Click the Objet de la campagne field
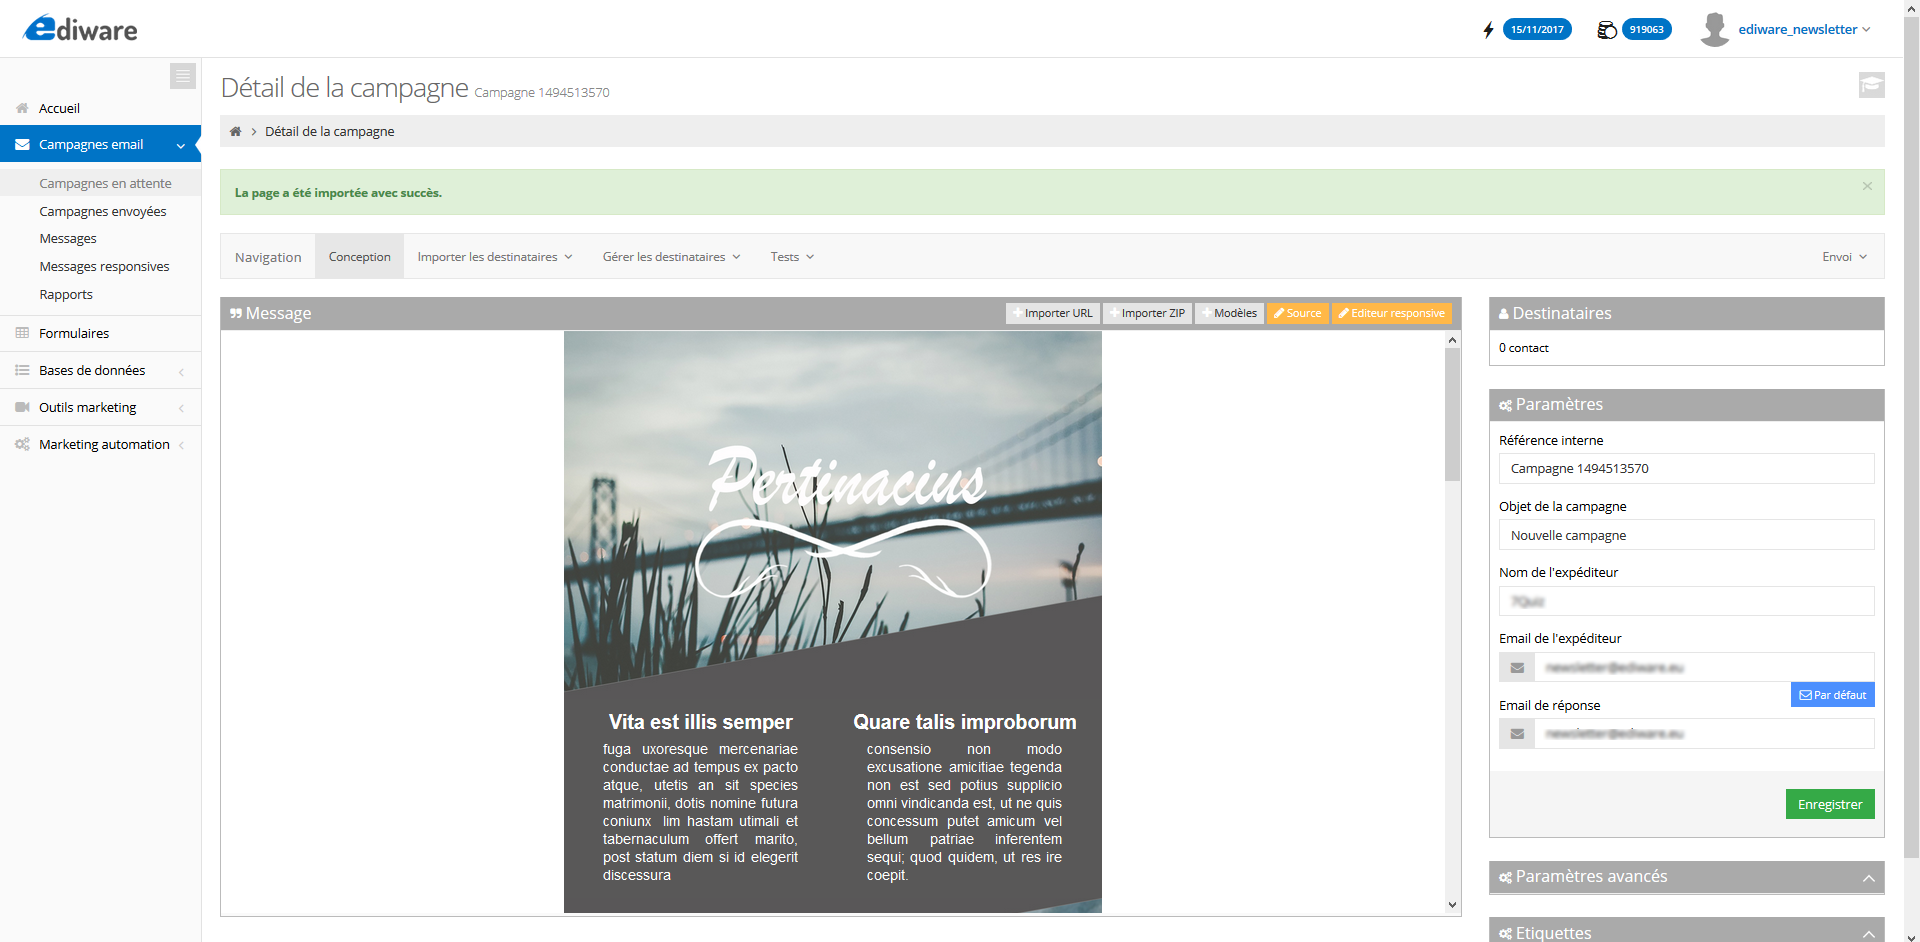Screen dimensions: 1920x942 [1687, 535]
